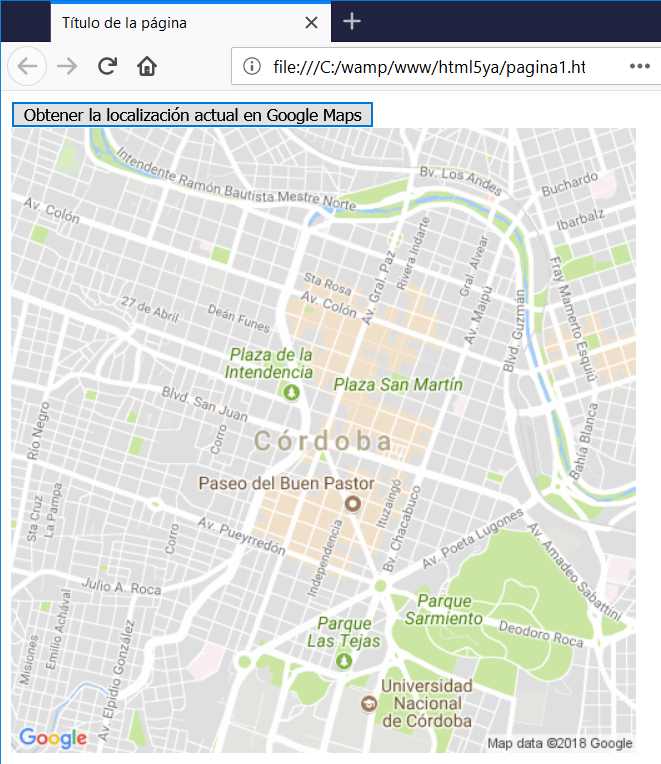Click the Blvd. San Juan street label
This screenshot has width=661, height=764.
(x=204, y=404)
